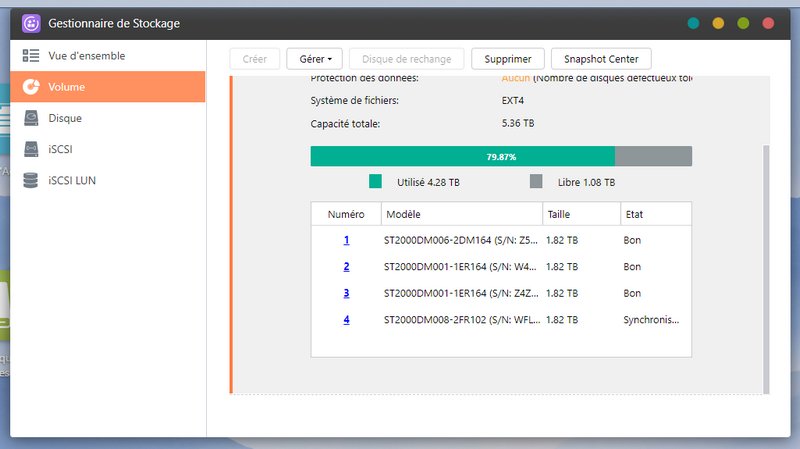Screen dimensions: 800x449
Task: Click the teal window control dot
Action: coord(693,23)
